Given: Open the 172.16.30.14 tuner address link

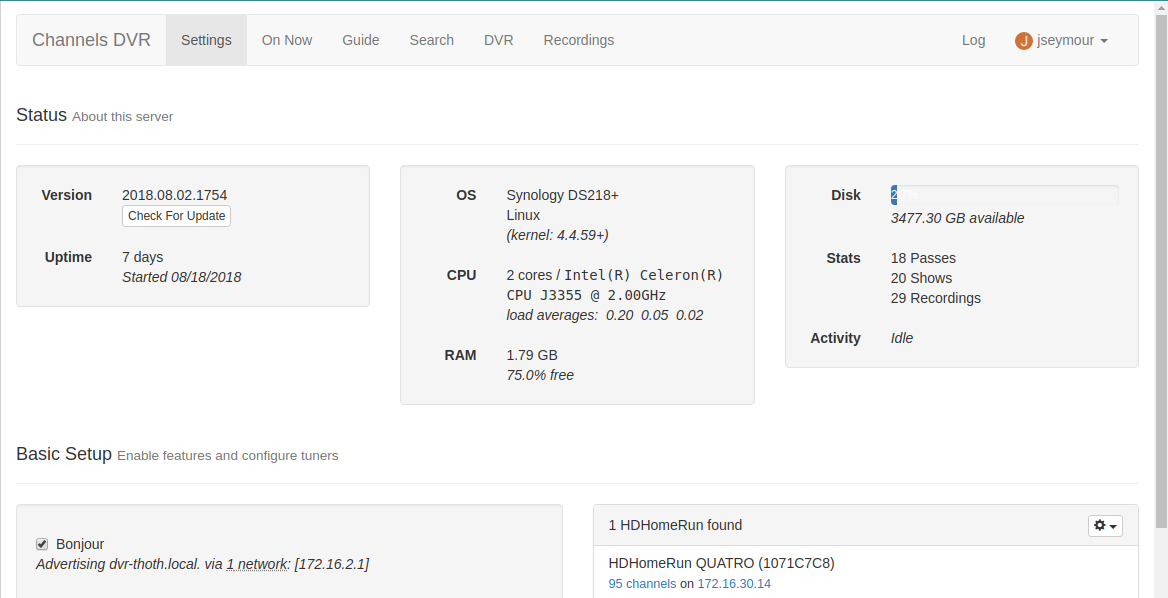Looking at the screenshot, I should click(x=734, y=584).
